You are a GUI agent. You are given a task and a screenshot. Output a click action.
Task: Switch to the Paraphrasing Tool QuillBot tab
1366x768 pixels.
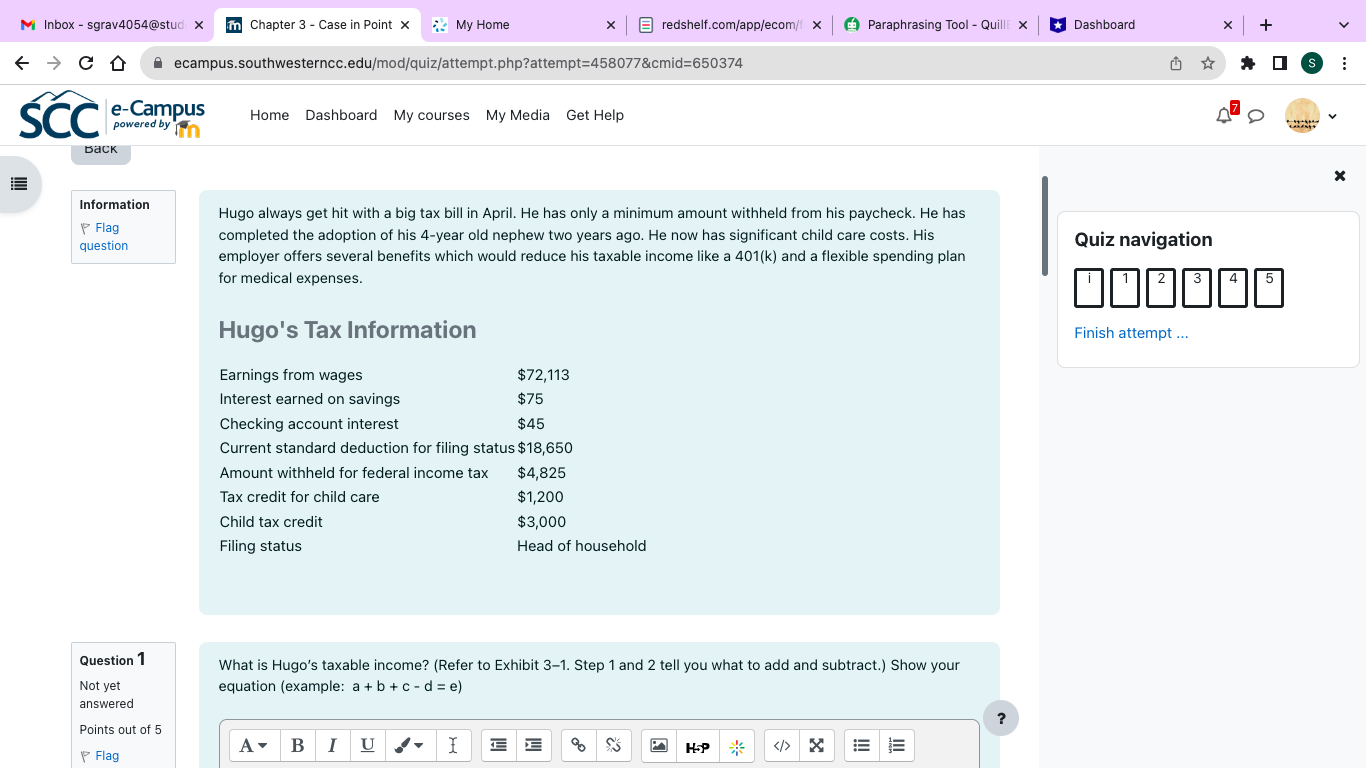tap(934, 25)
